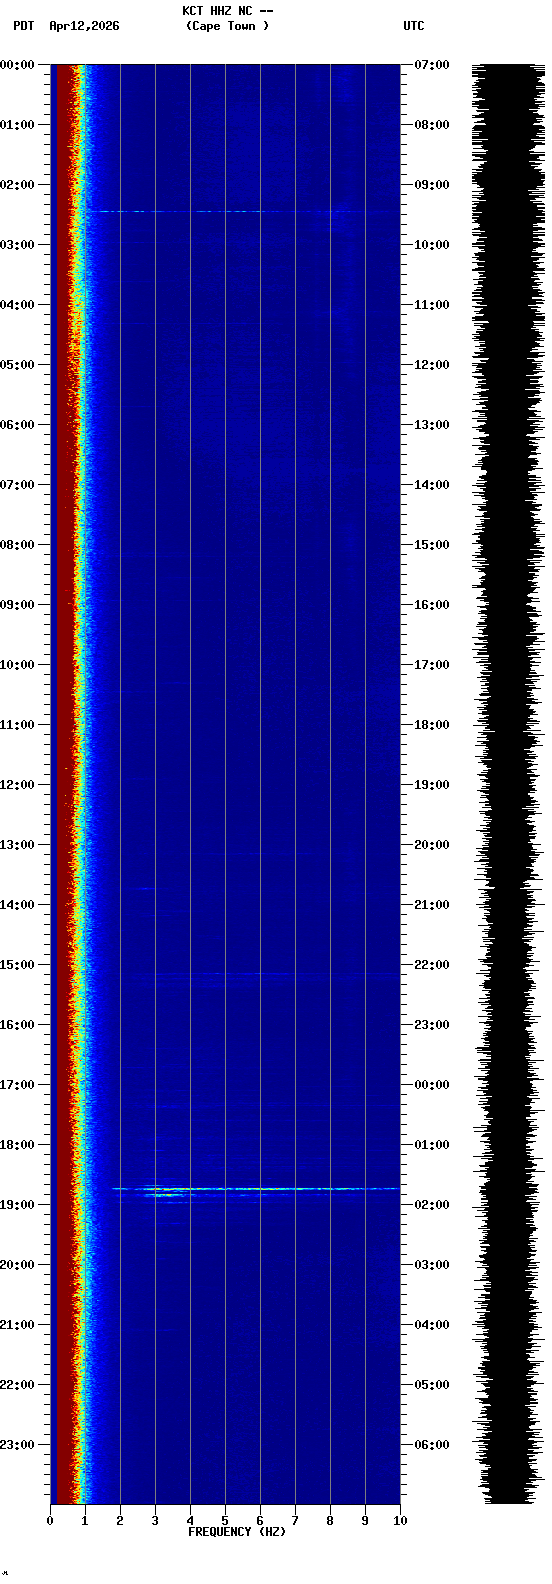Screen dimensions: 552x1584
Task: Click the 15:00 PDT time label
Action: click(x=17, y=965)
